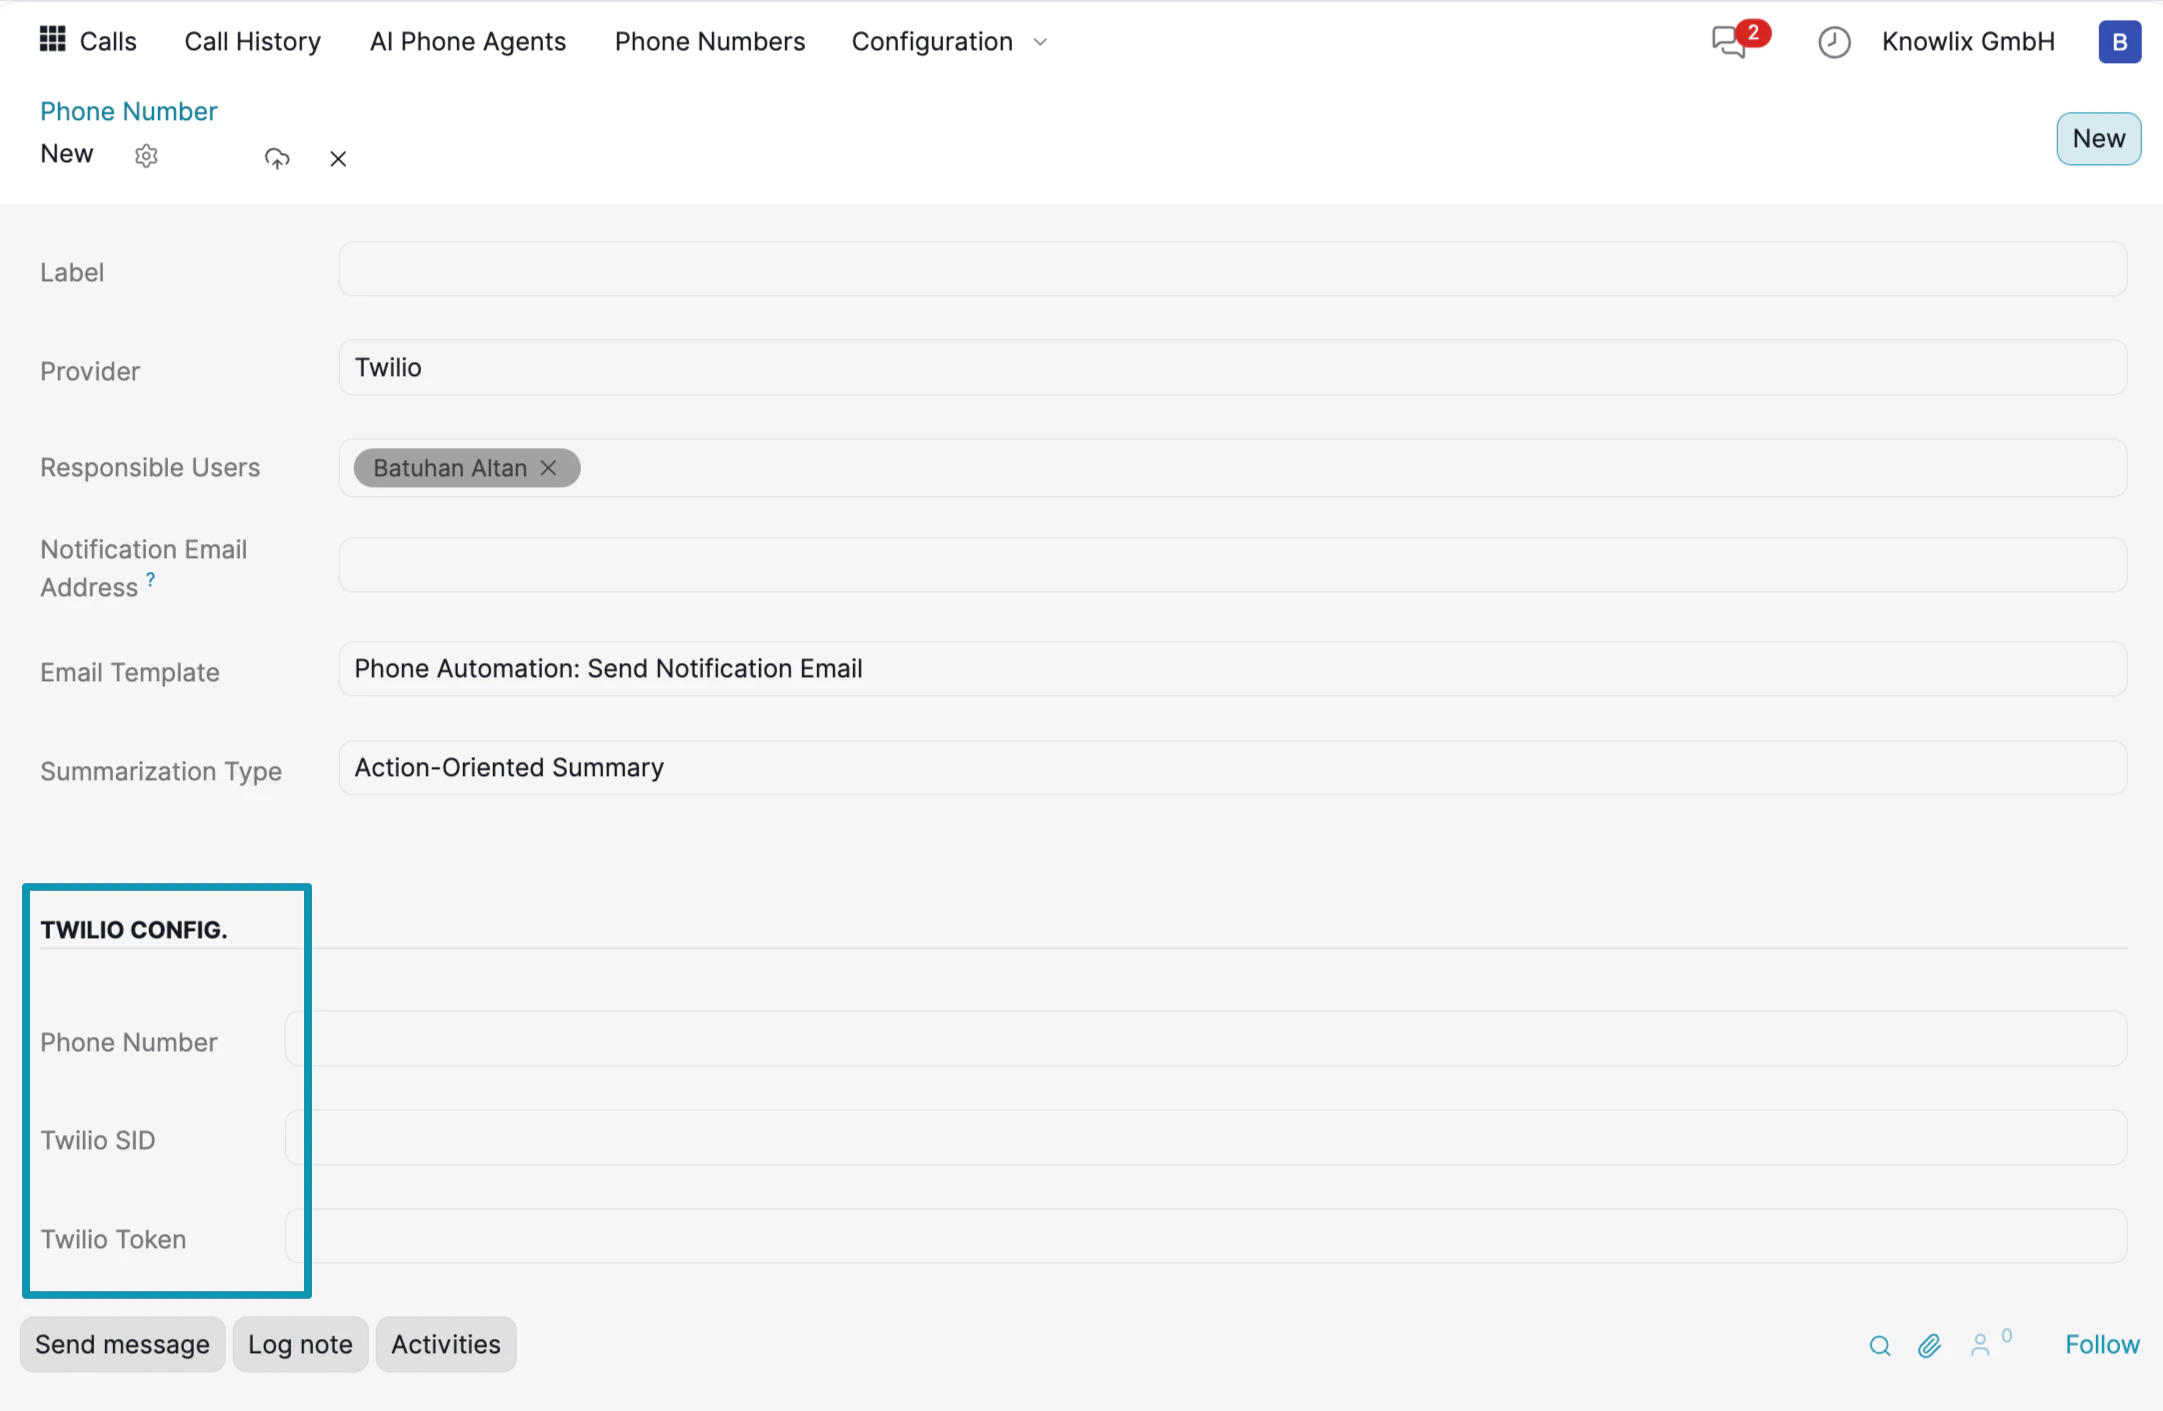Remove Batuhan Altan from Responsible Users
Image resolution: width=2163 pixels, height=1411 pixels.
[x=548, y=467]
